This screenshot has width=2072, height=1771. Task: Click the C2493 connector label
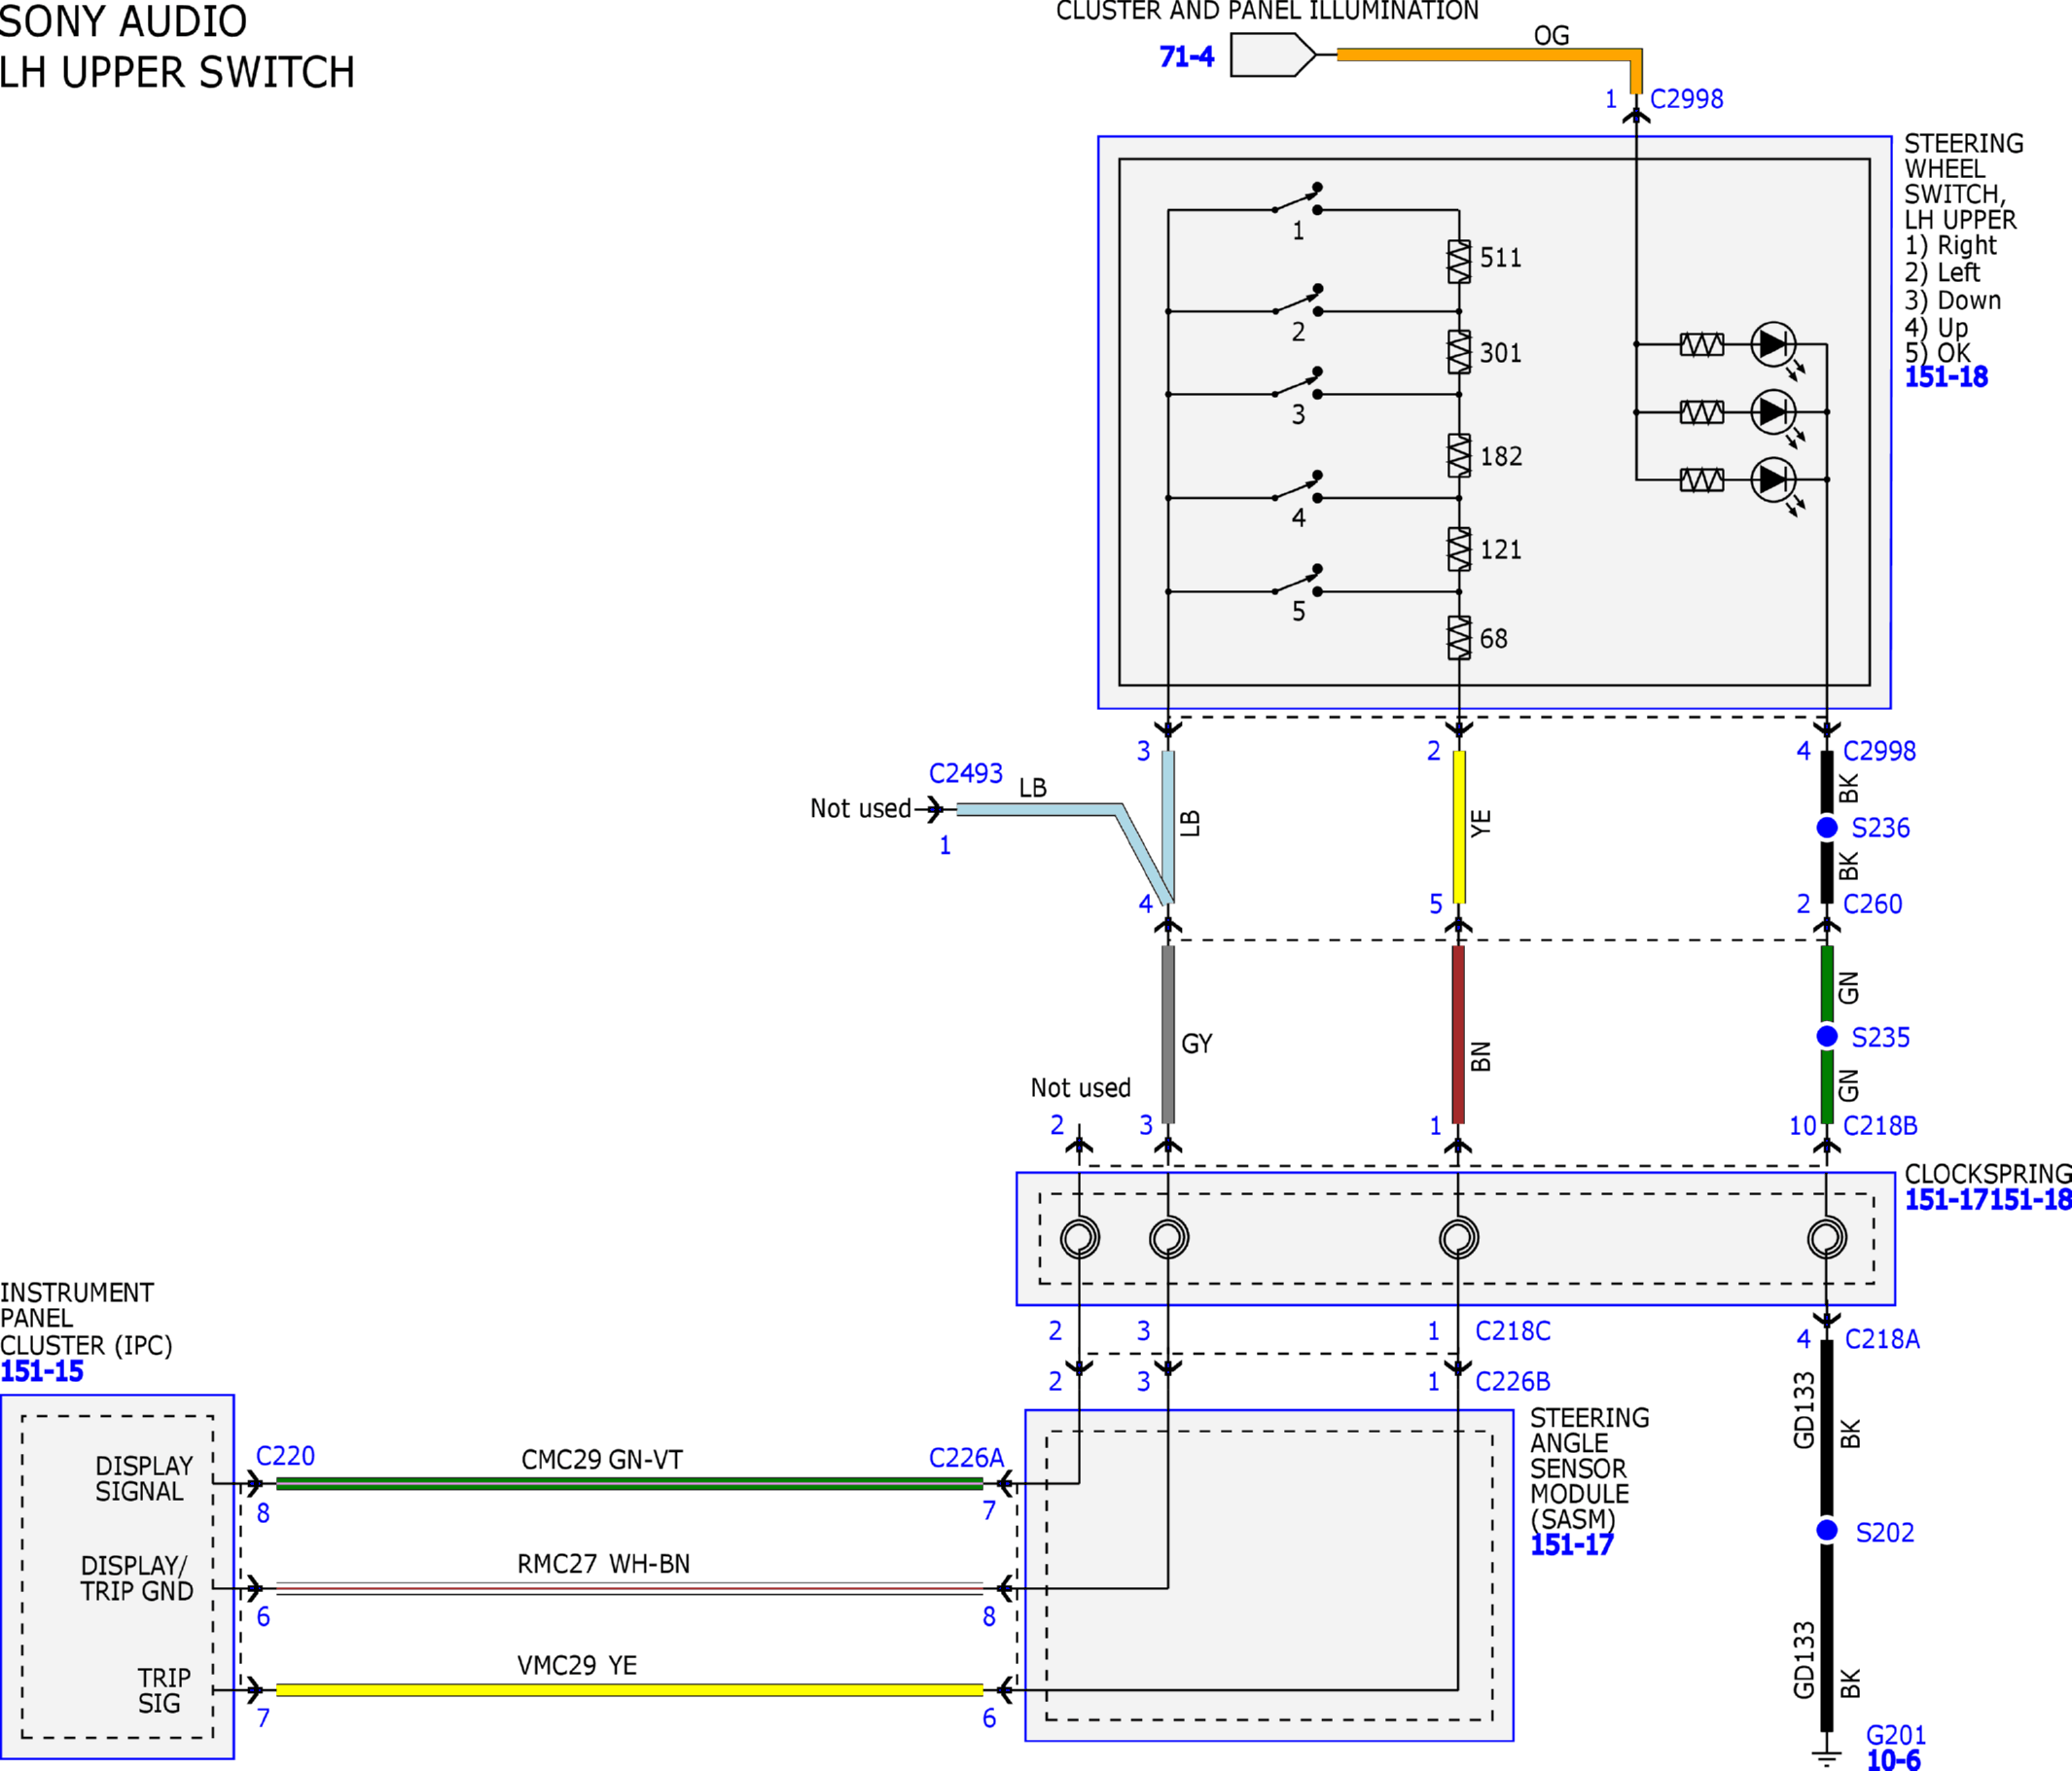click(x=965, y=773)
